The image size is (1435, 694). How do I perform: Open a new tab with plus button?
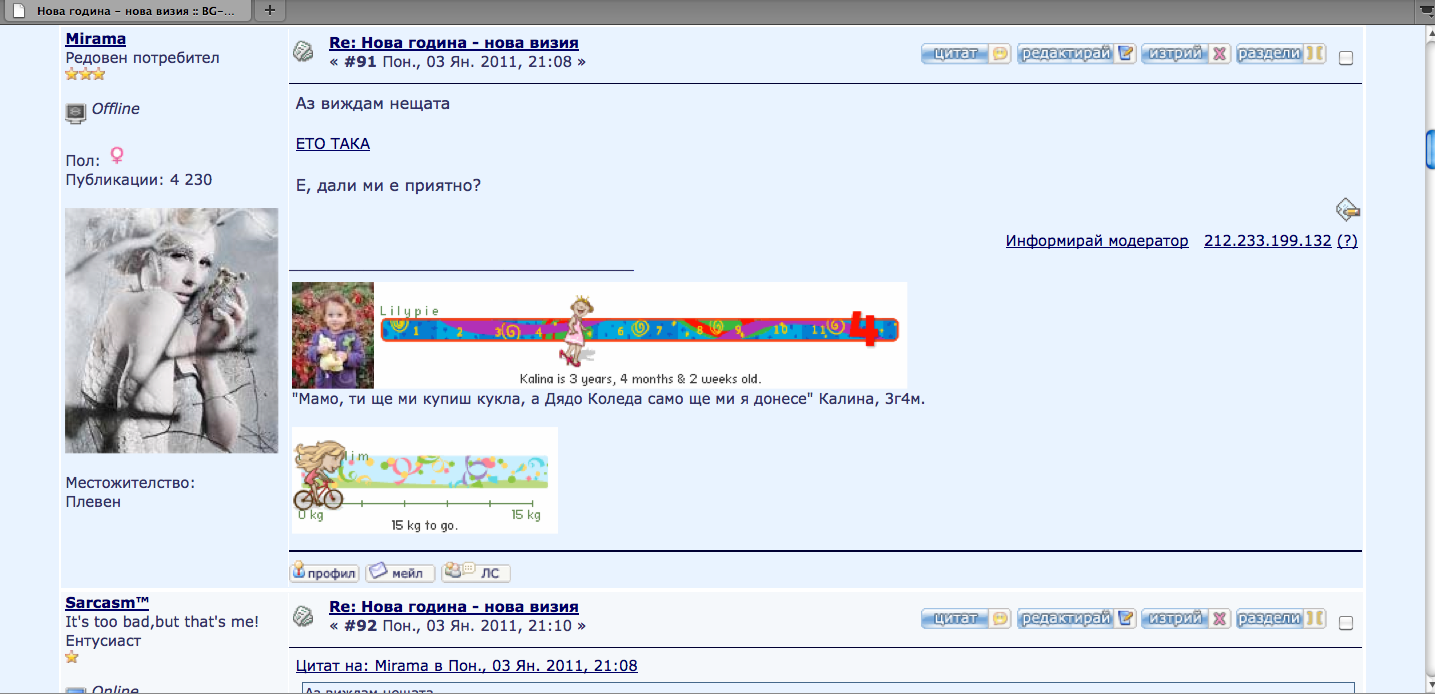(270, 11)
